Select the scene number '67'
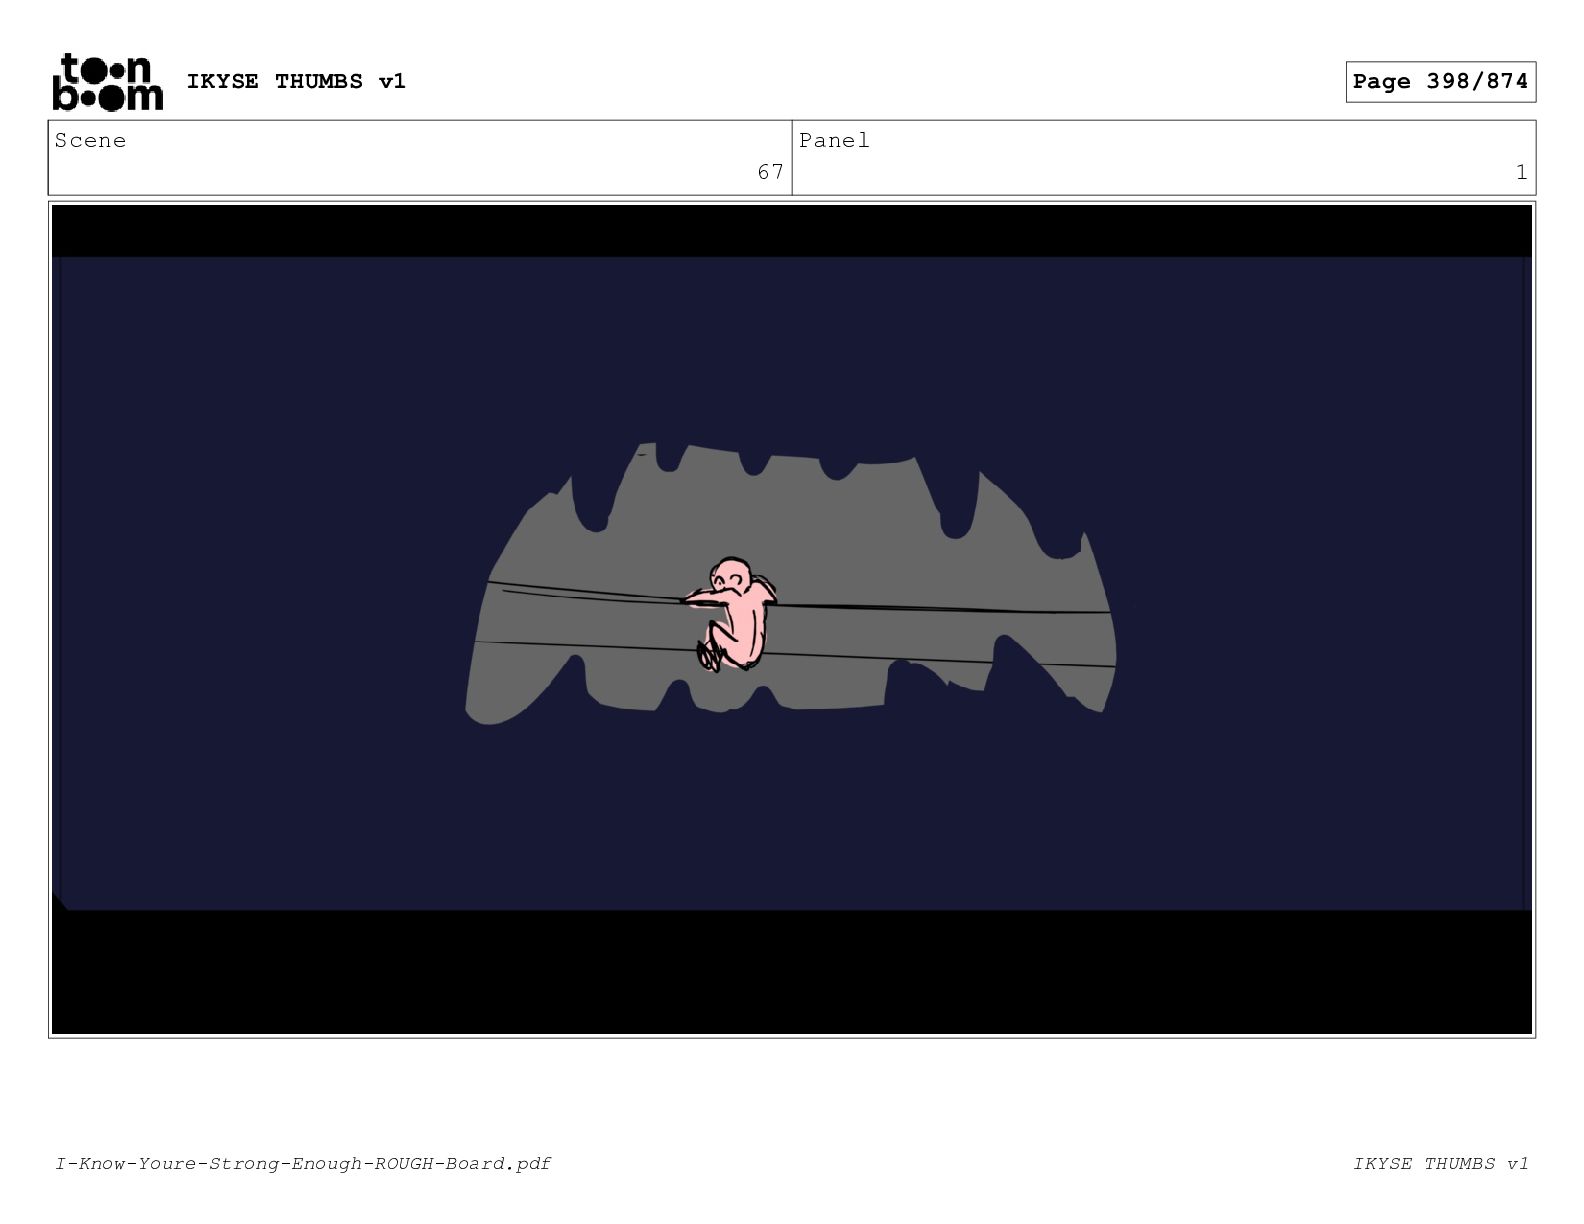 [x=770, y=172]
